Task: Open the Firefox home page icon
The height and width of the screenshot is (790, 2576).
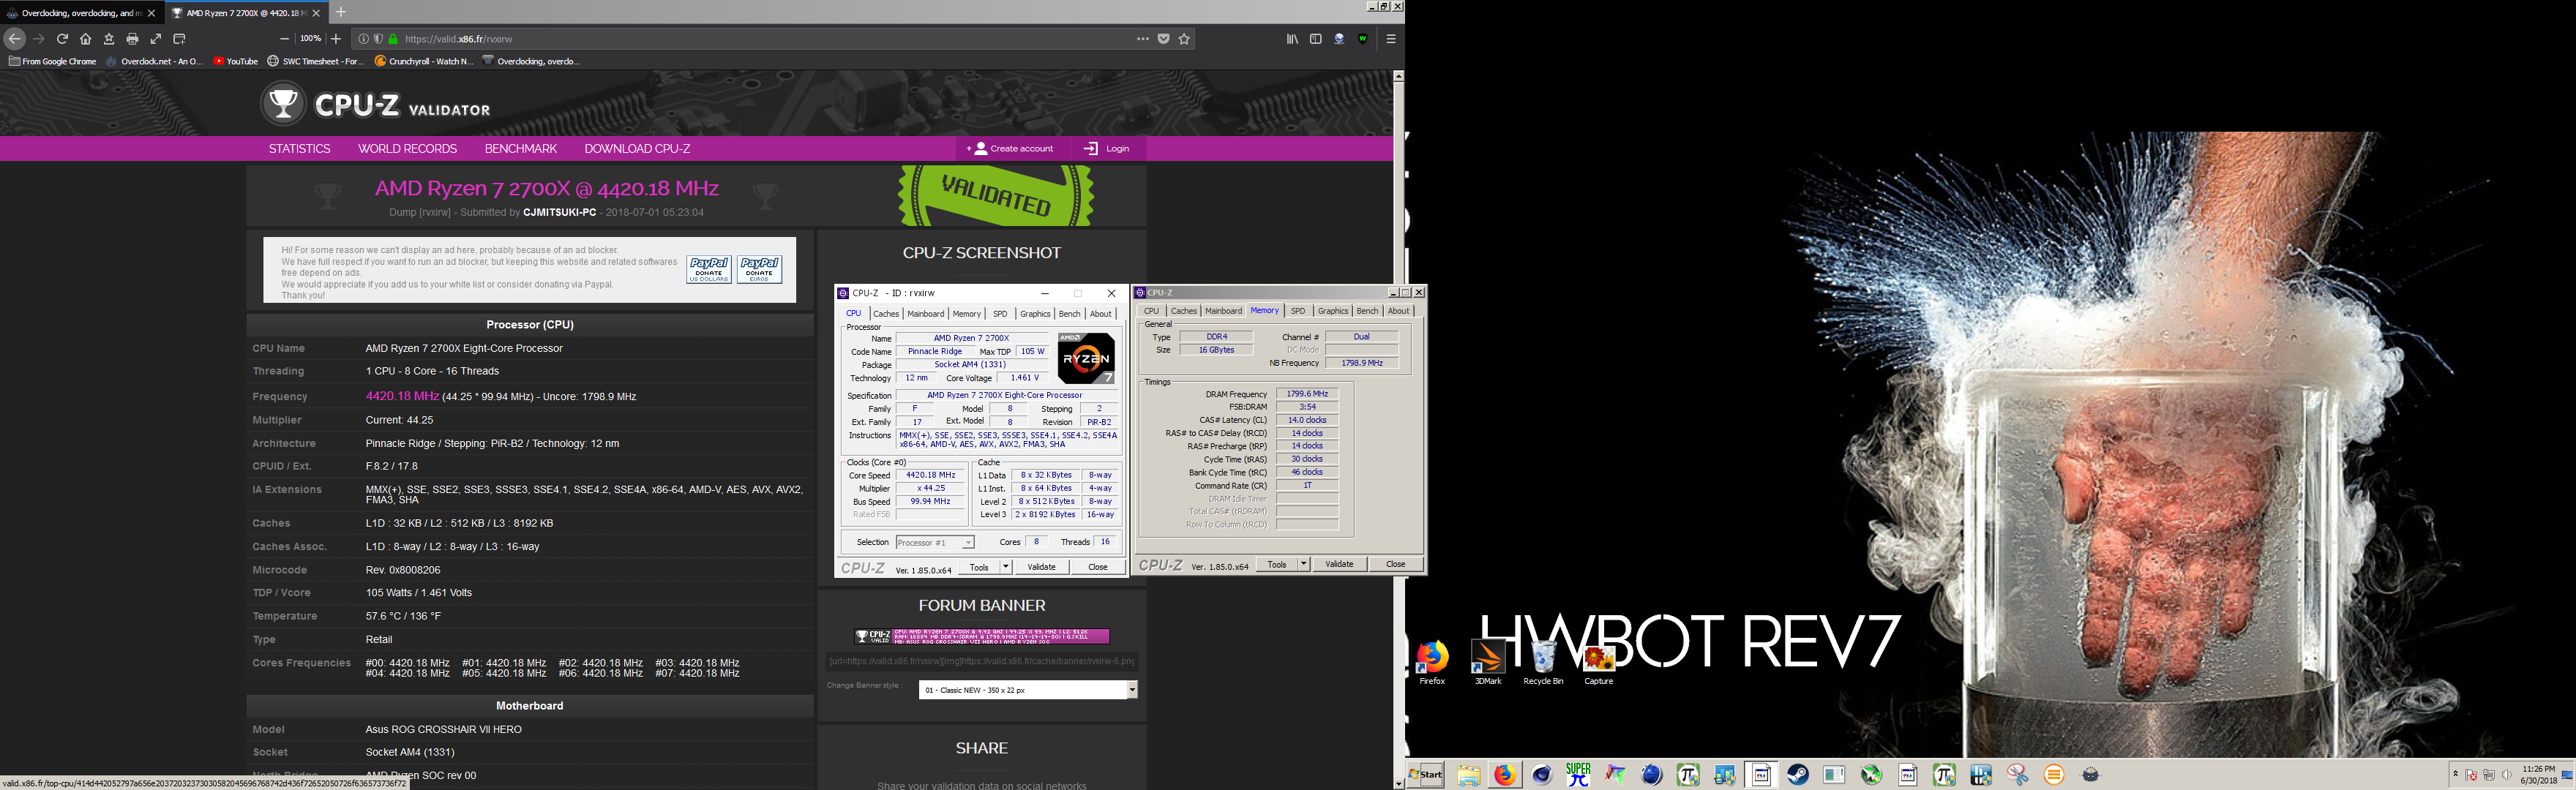Action: 86,39
